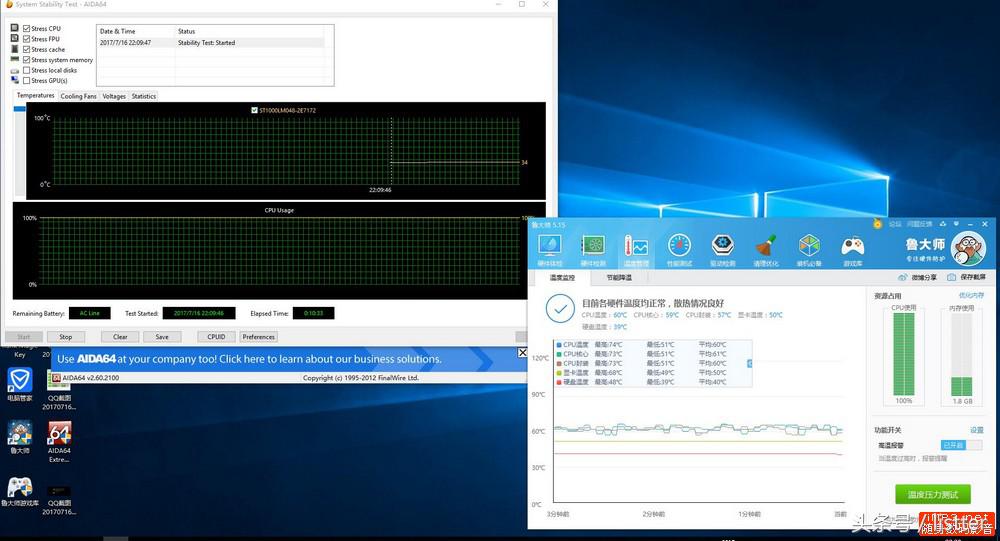1000x541 pixels.
Task: Open the 节能降温 energy saving tab
Action: point(619,277)
